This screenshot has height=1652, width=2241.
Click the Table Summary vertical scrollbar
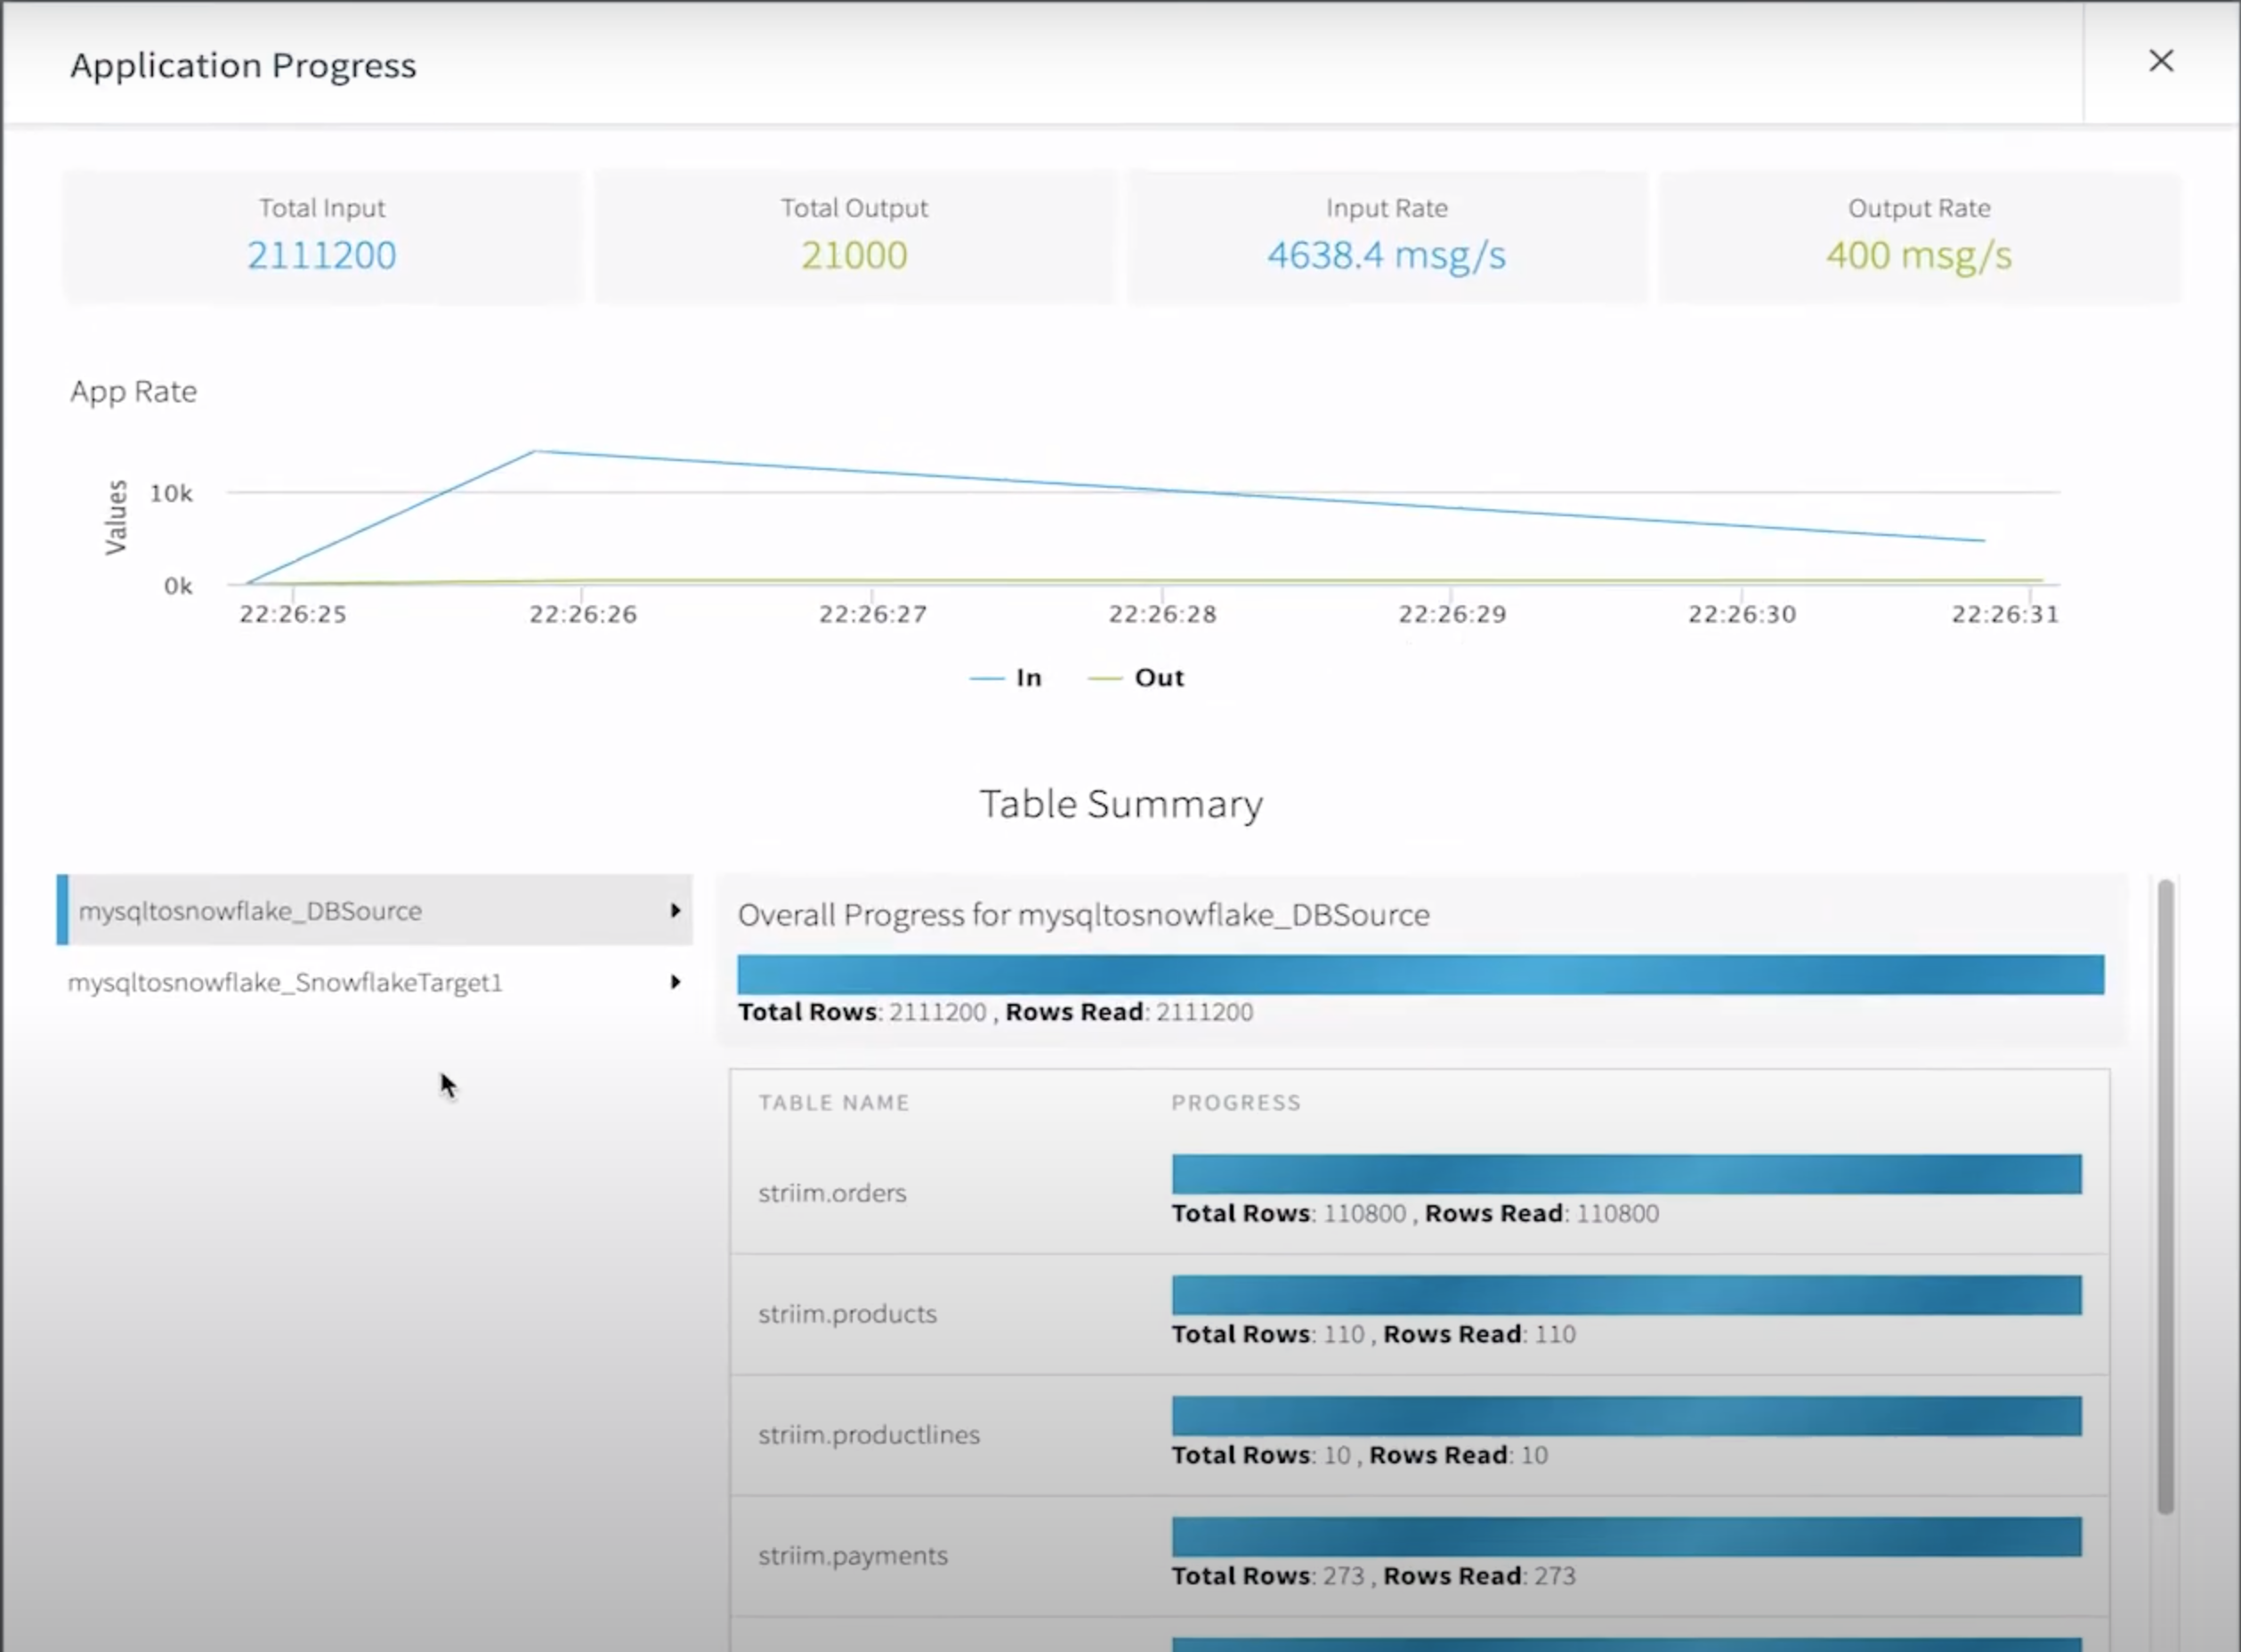tap(2165, 1195)
